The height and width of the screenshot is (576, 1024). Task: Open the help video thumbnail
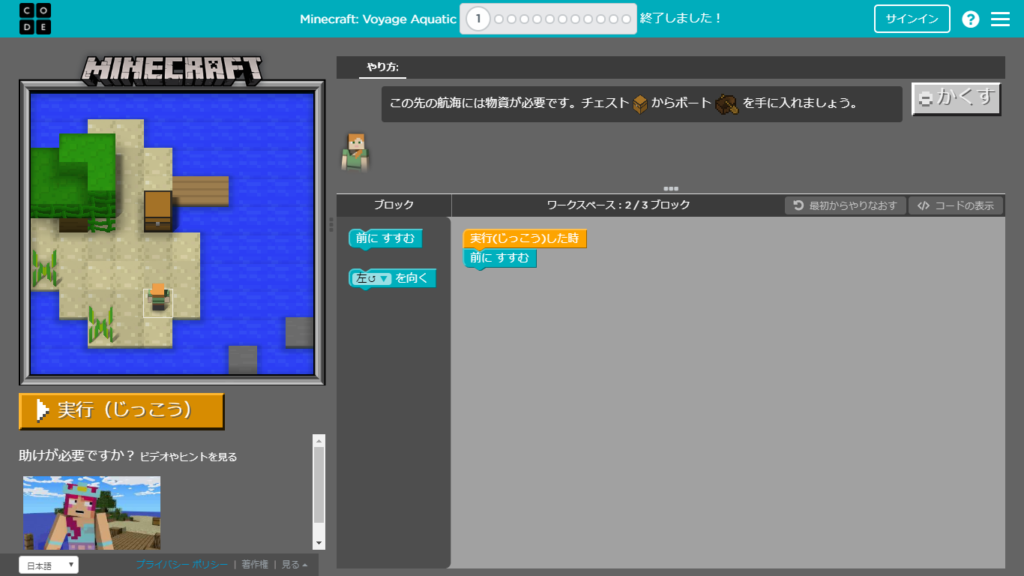pyautogui.click(x=91, y=513)
